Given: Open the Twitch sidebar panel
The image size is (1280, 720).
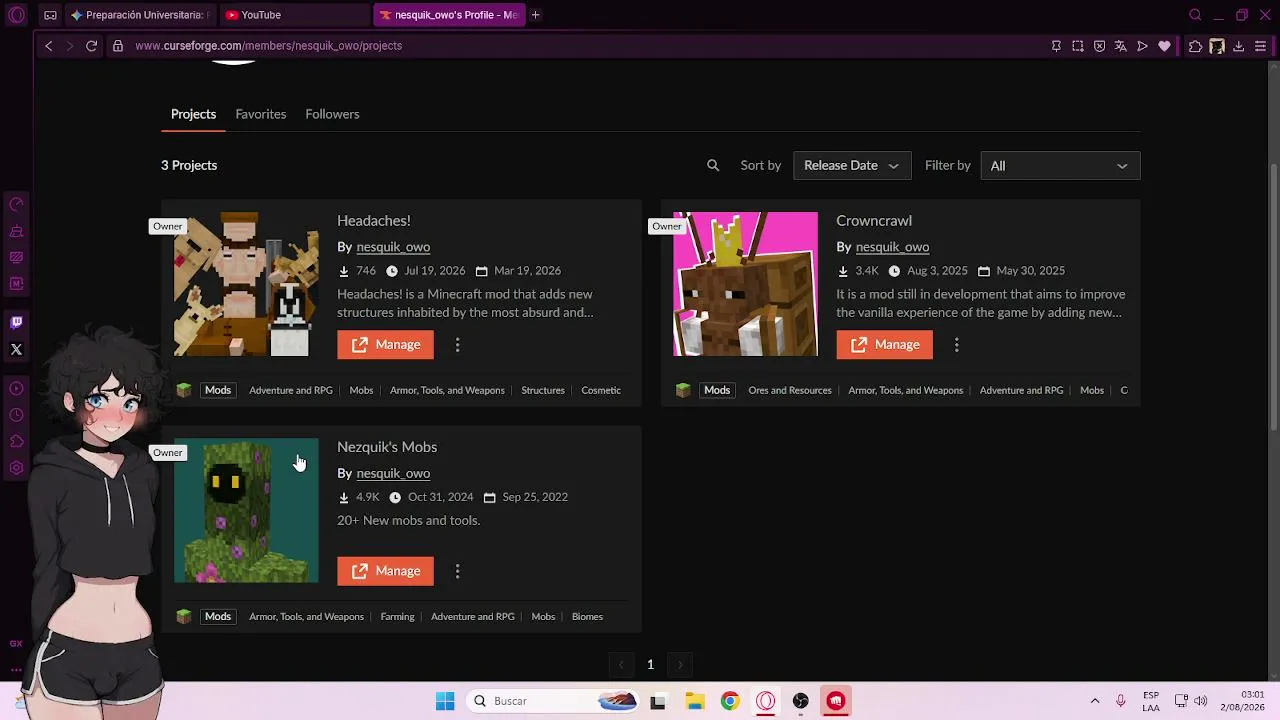Looking at the screenshot, I should 16,322.
